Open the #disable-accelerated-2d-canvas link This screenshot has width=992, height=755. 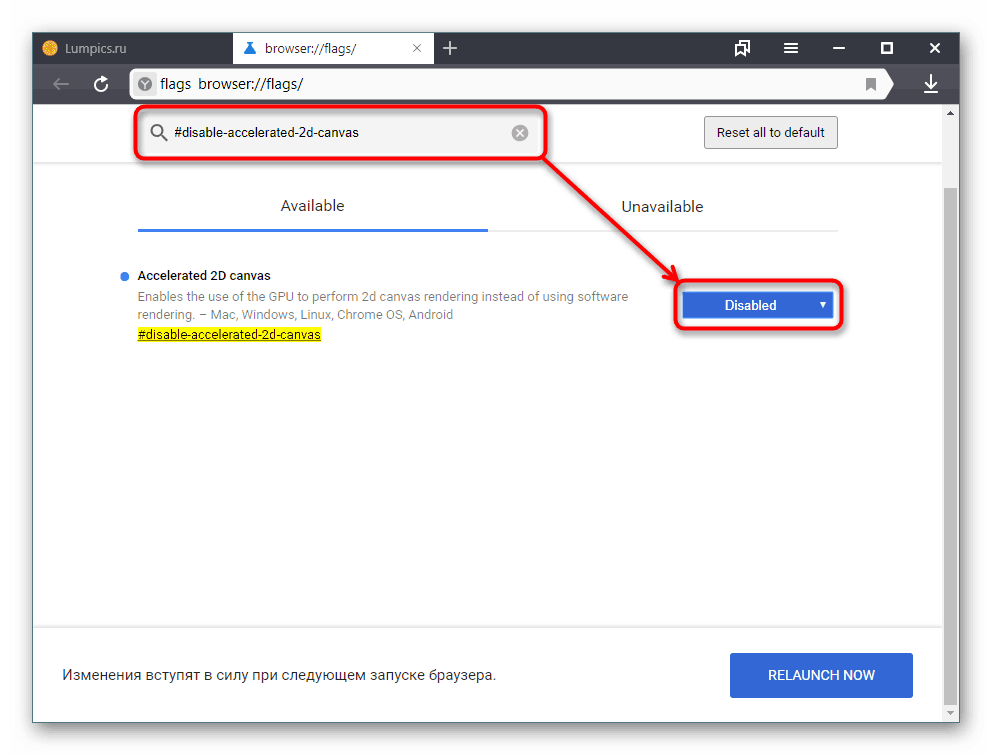[229, 334]
